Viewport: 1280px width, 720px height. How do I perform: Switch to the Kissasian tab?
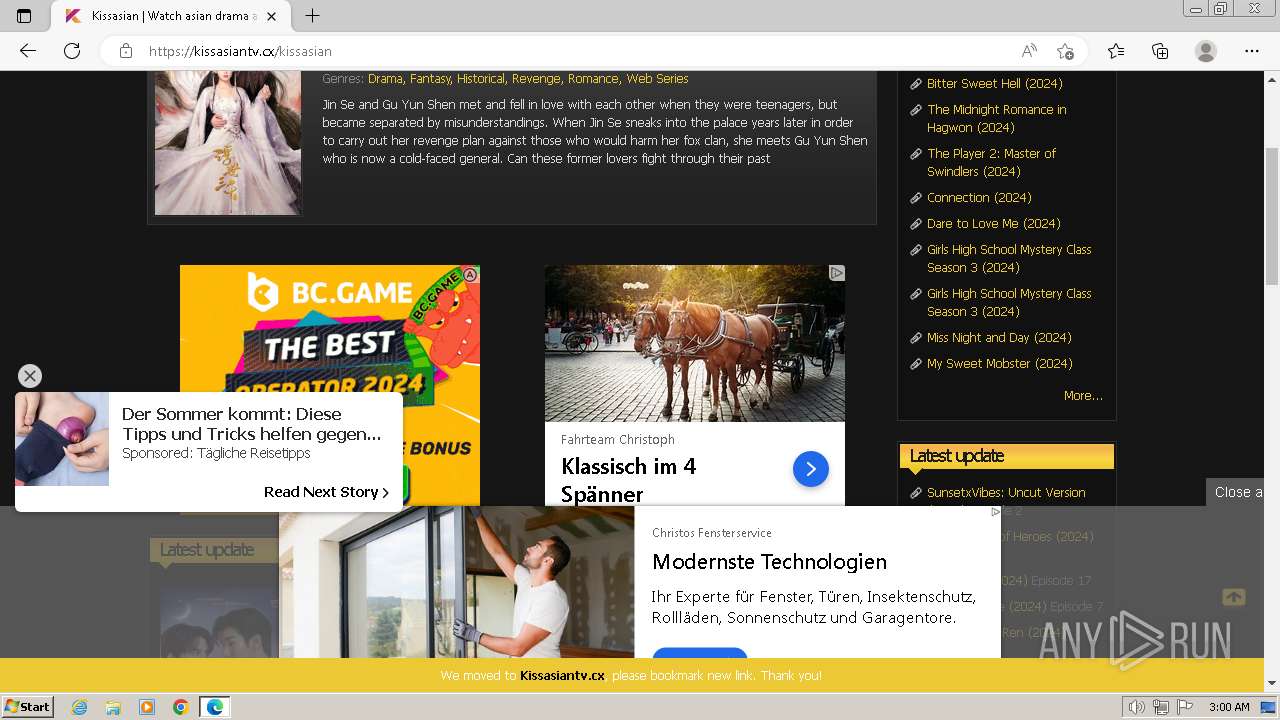pos(170,16)
